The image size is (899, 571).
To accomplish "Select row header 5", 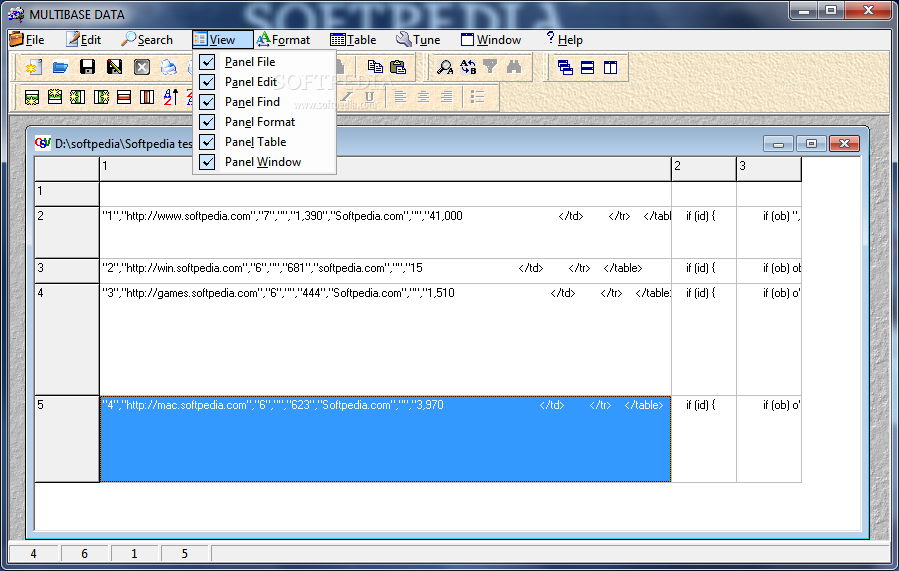I will [x=67, y=439].
